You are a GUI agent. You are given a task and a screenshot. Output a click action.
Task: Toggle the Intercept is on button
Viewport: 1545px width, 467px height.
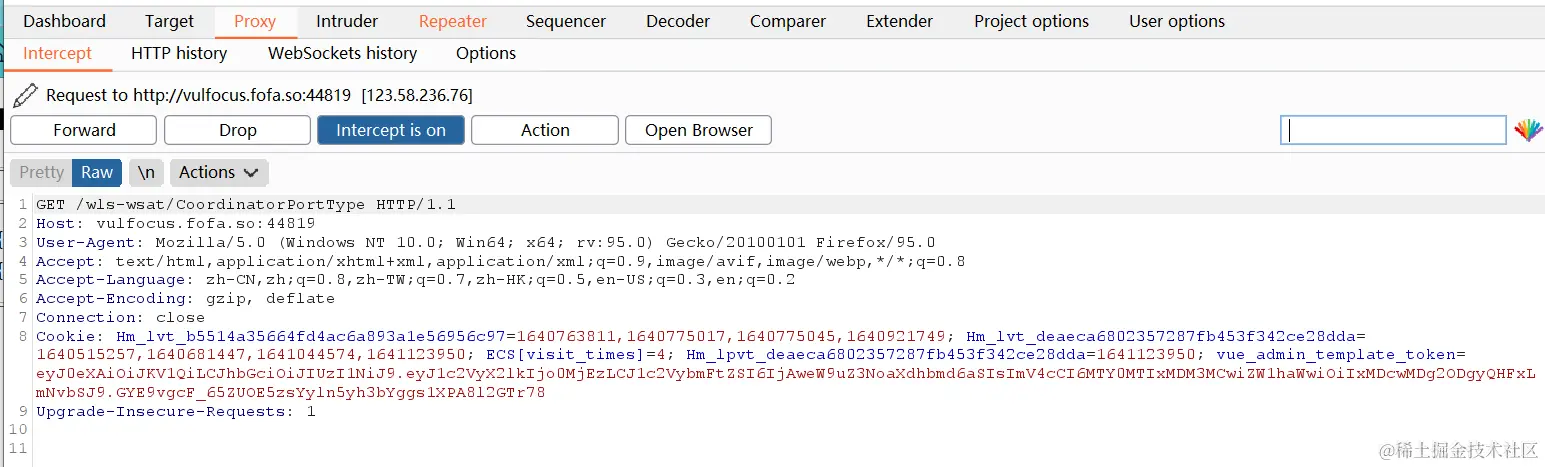(x=391, y=130)
